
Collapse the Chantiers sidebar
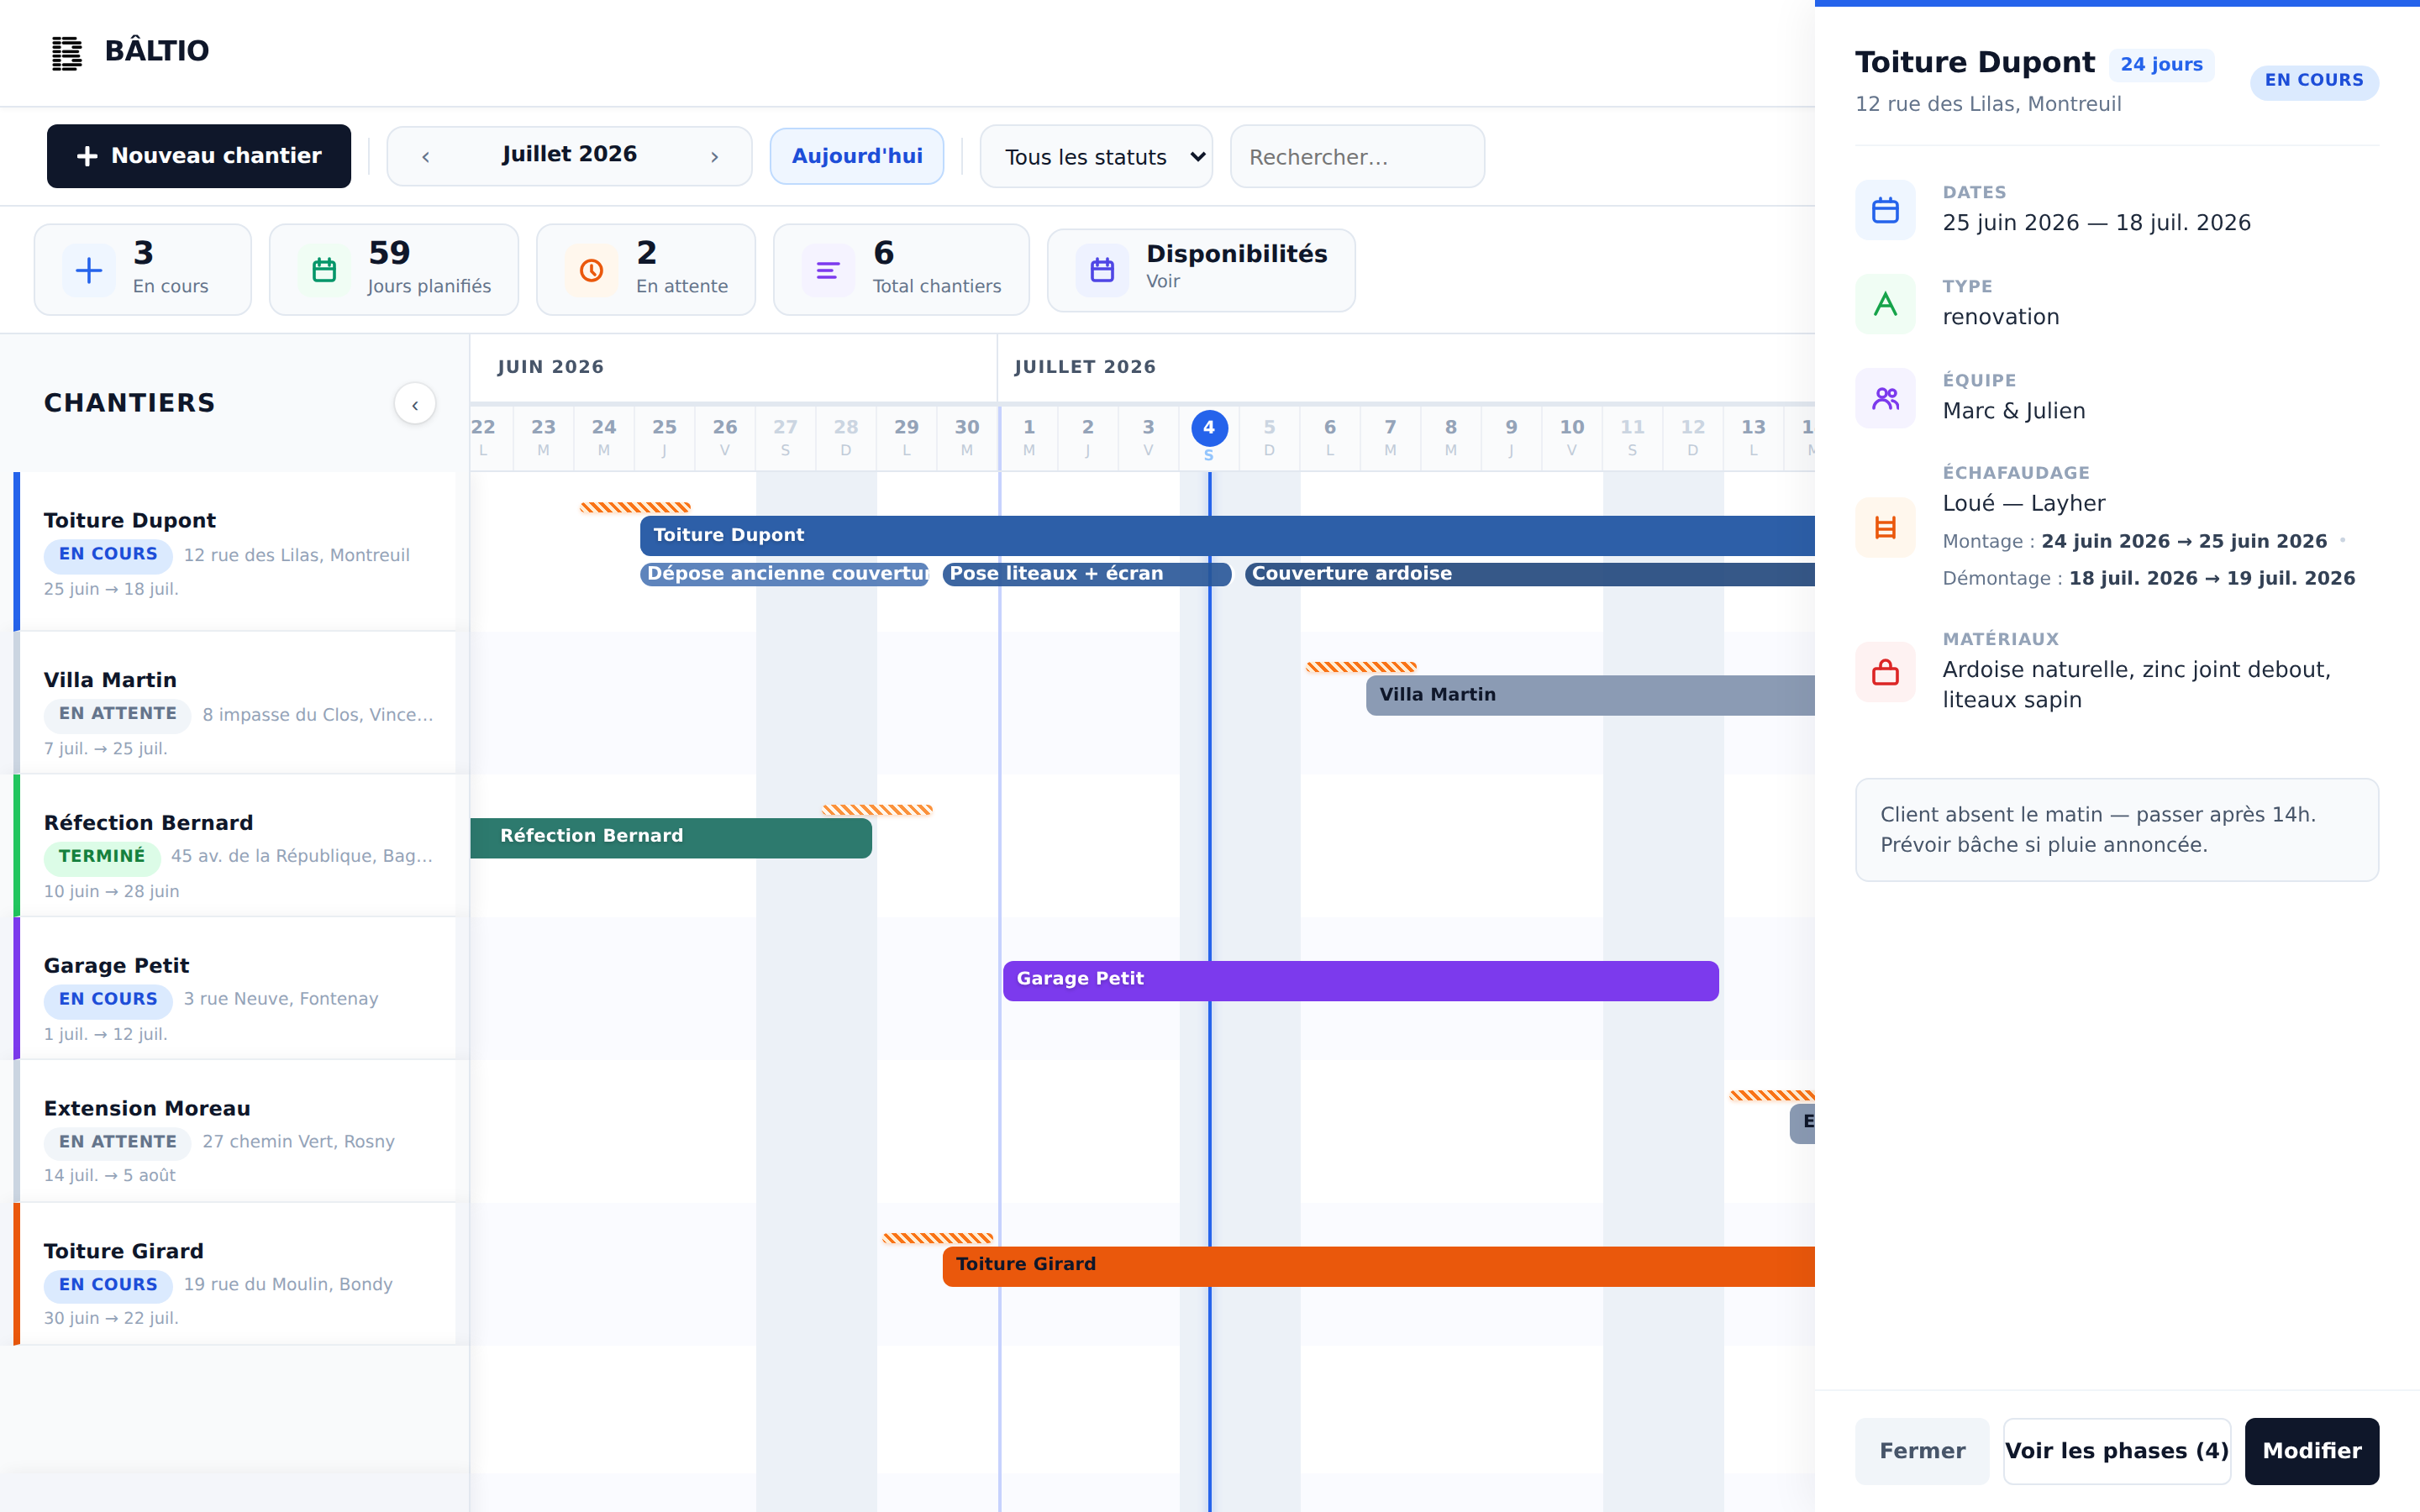415,404
